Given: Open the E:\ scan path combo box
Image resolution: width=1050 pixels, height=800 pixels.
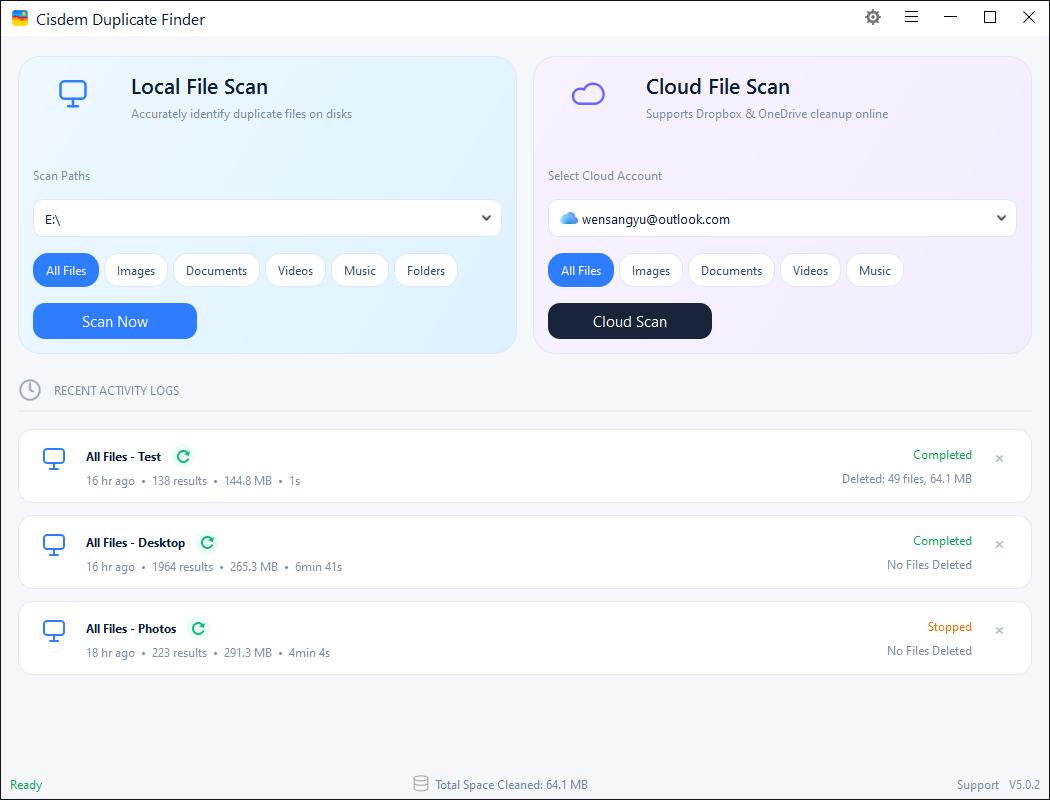Looking at the screenshot, I should click(x=267, y=218).
